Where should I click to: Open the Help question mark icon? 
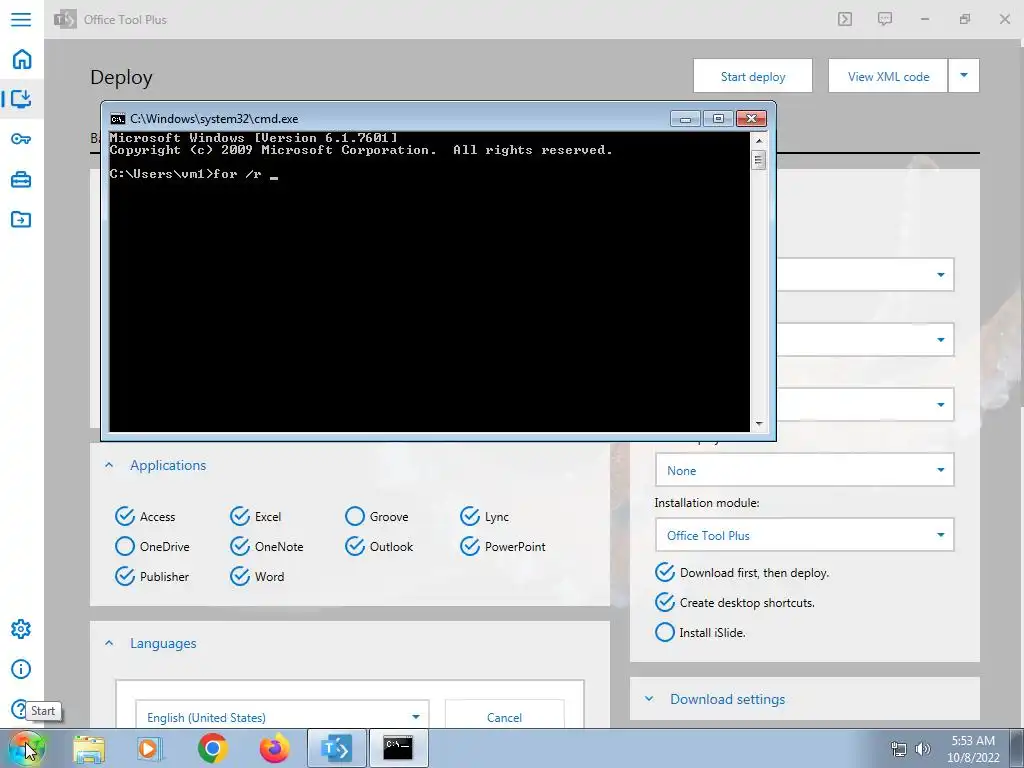[x=18, y=709]
